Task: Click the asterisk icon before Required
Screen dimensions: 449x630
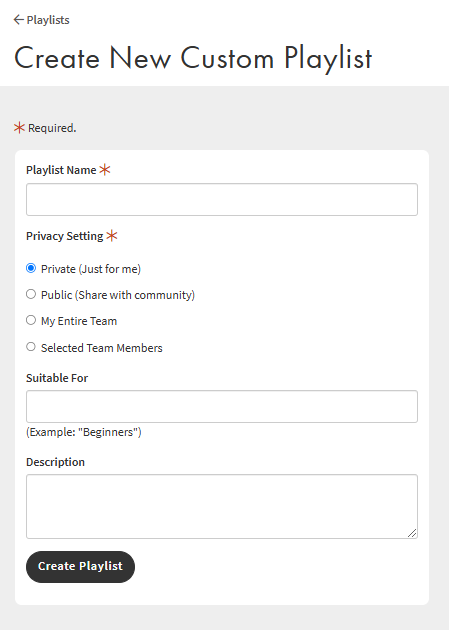Action: [19, 128]
